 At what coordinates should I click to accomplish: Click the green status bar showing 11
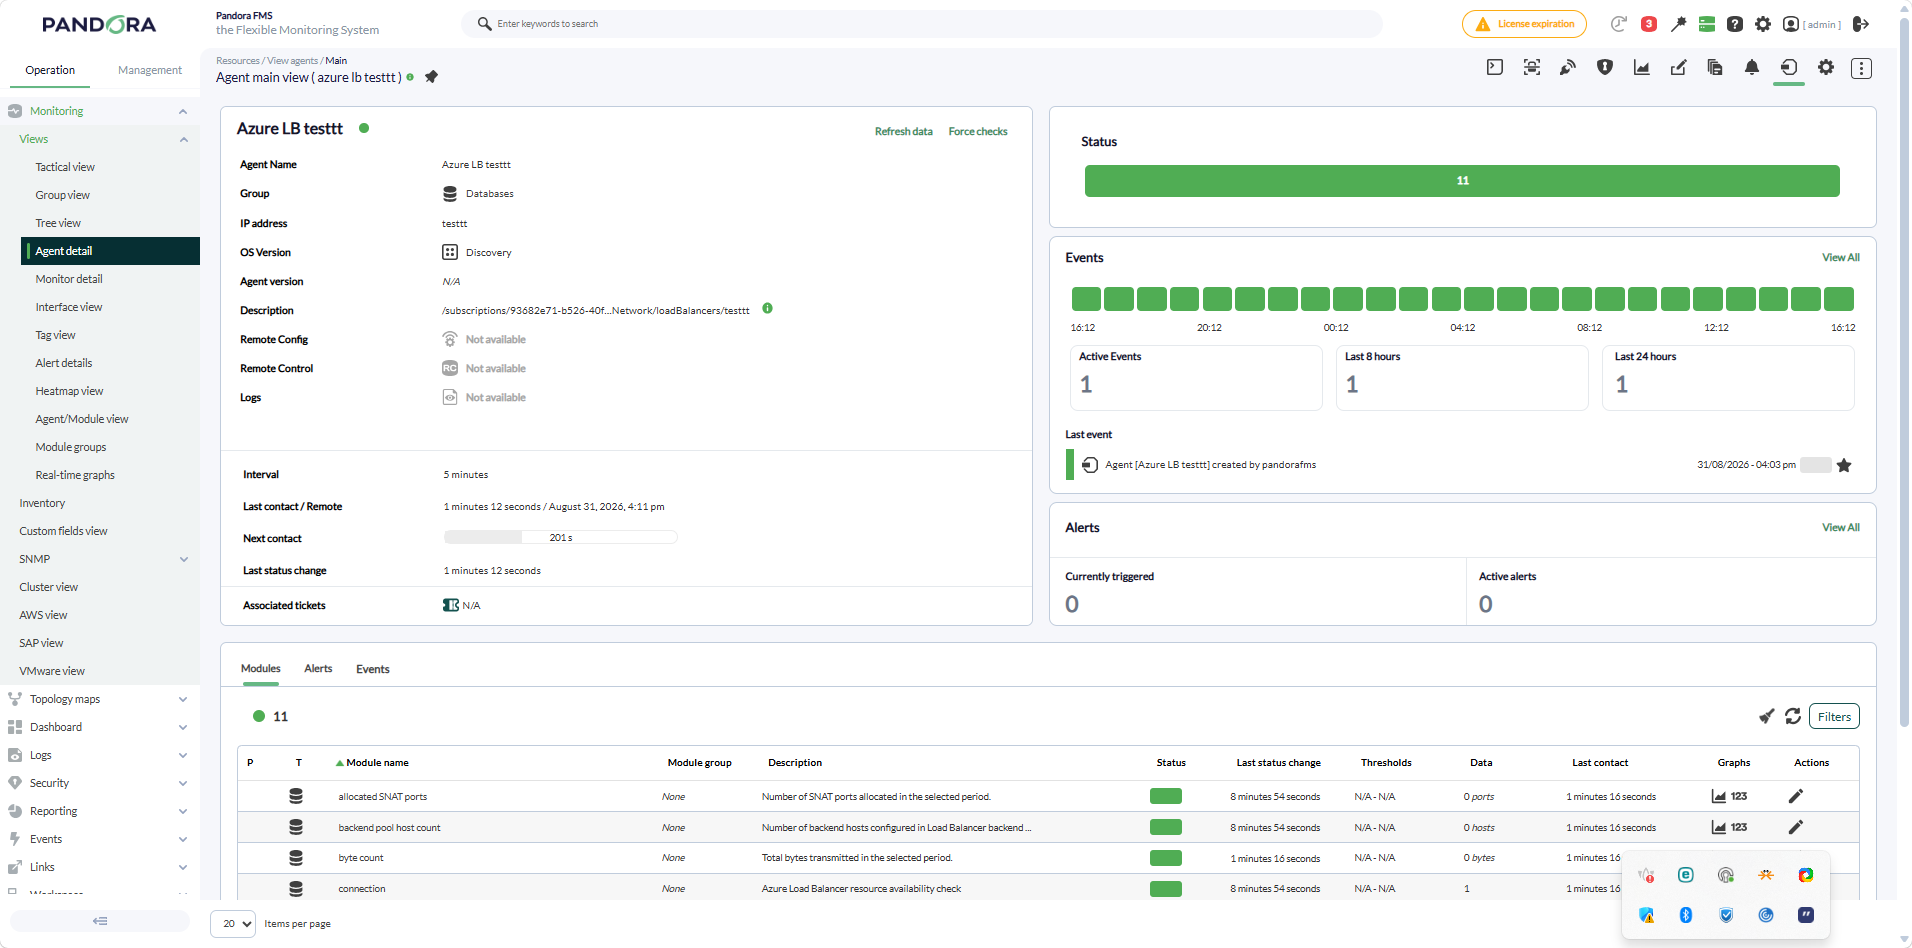(1462, 181)
